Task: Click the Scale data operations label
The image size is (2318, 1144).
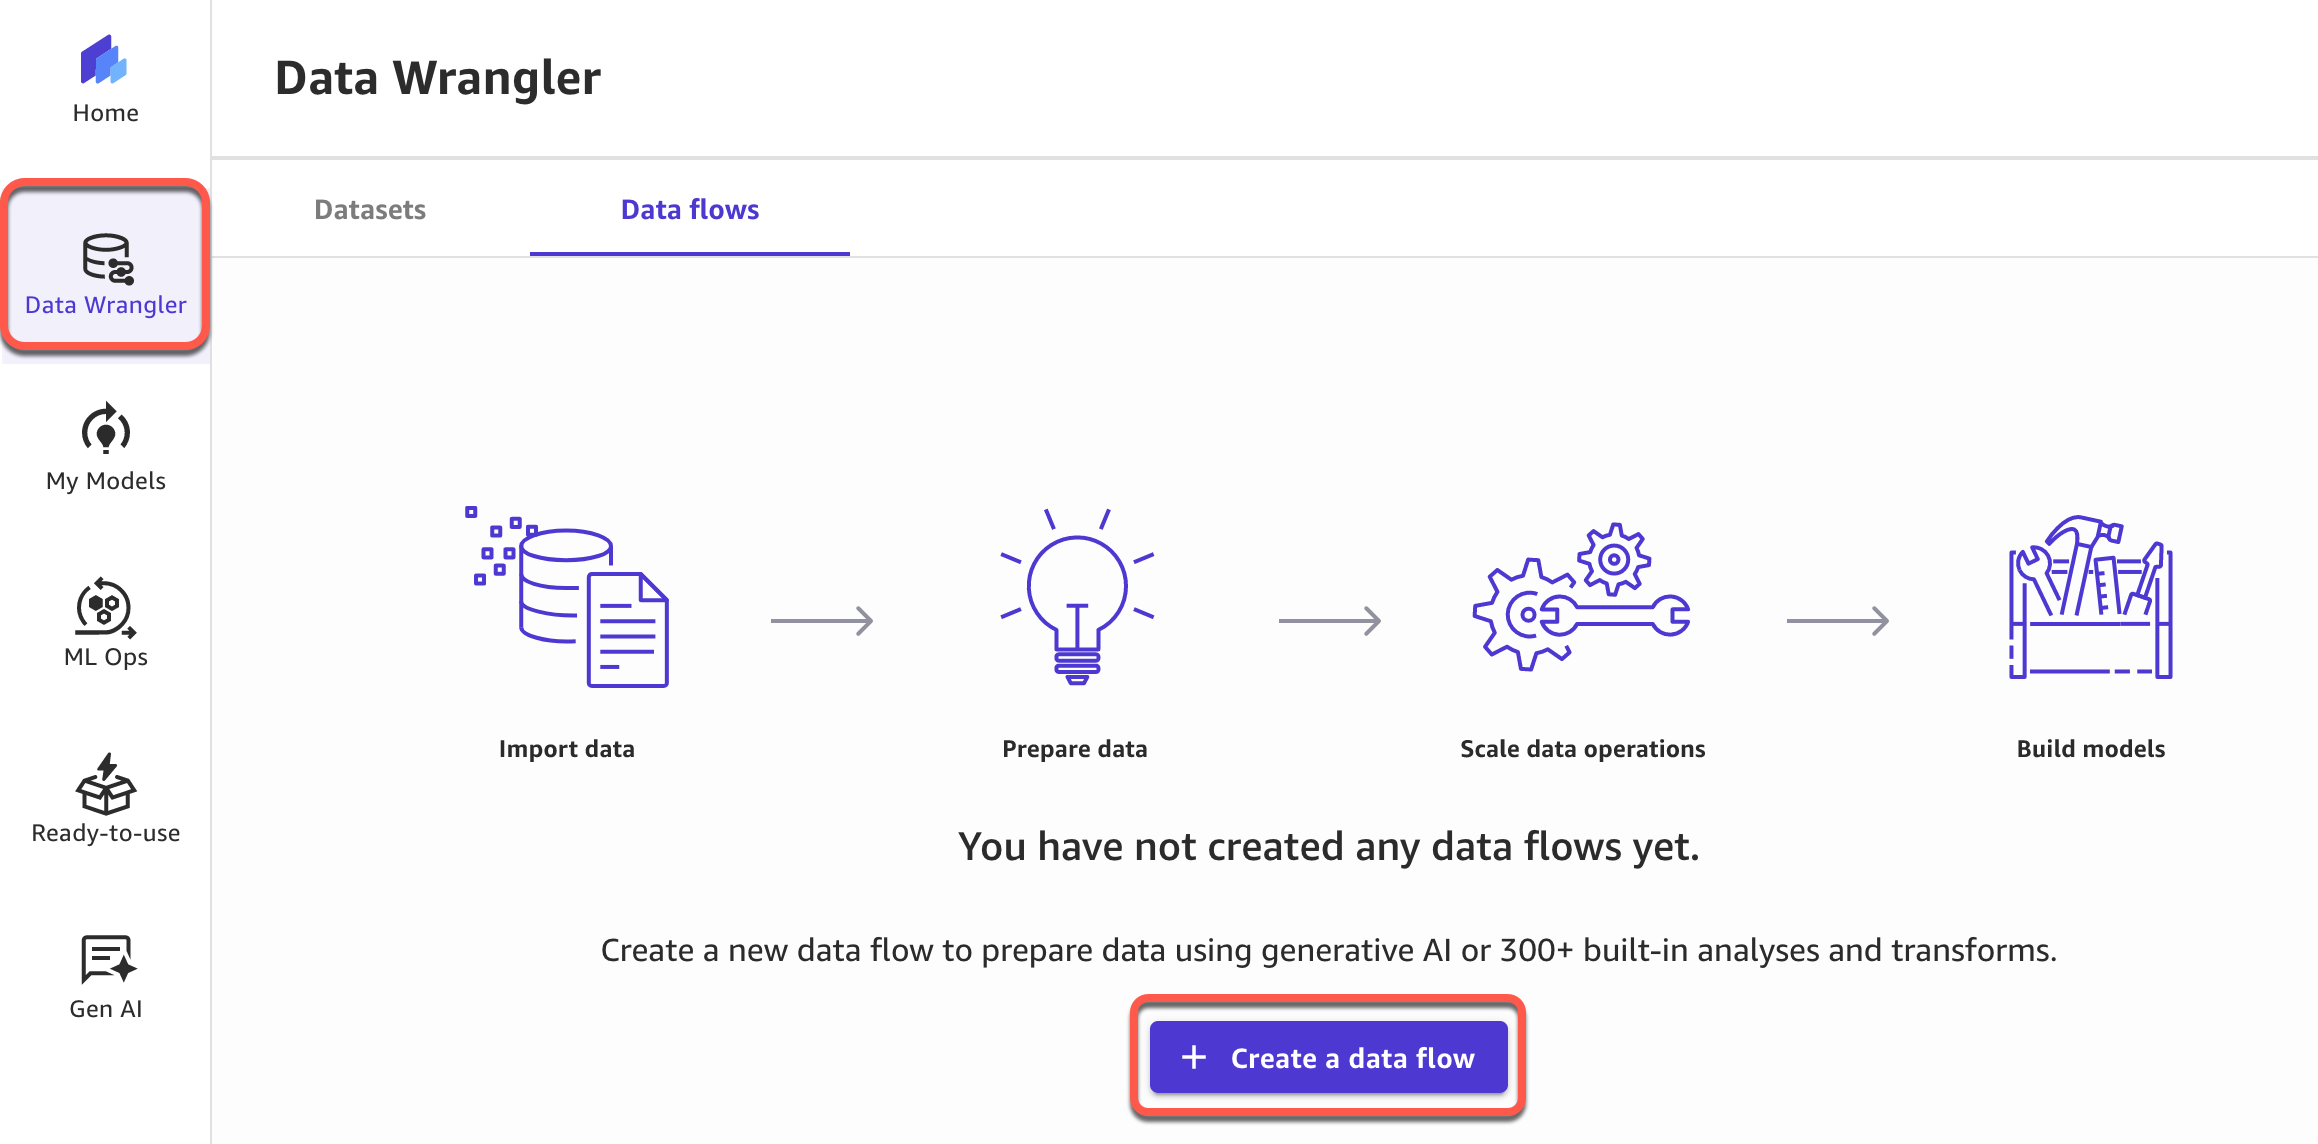Action: [x=1582, y=749]
